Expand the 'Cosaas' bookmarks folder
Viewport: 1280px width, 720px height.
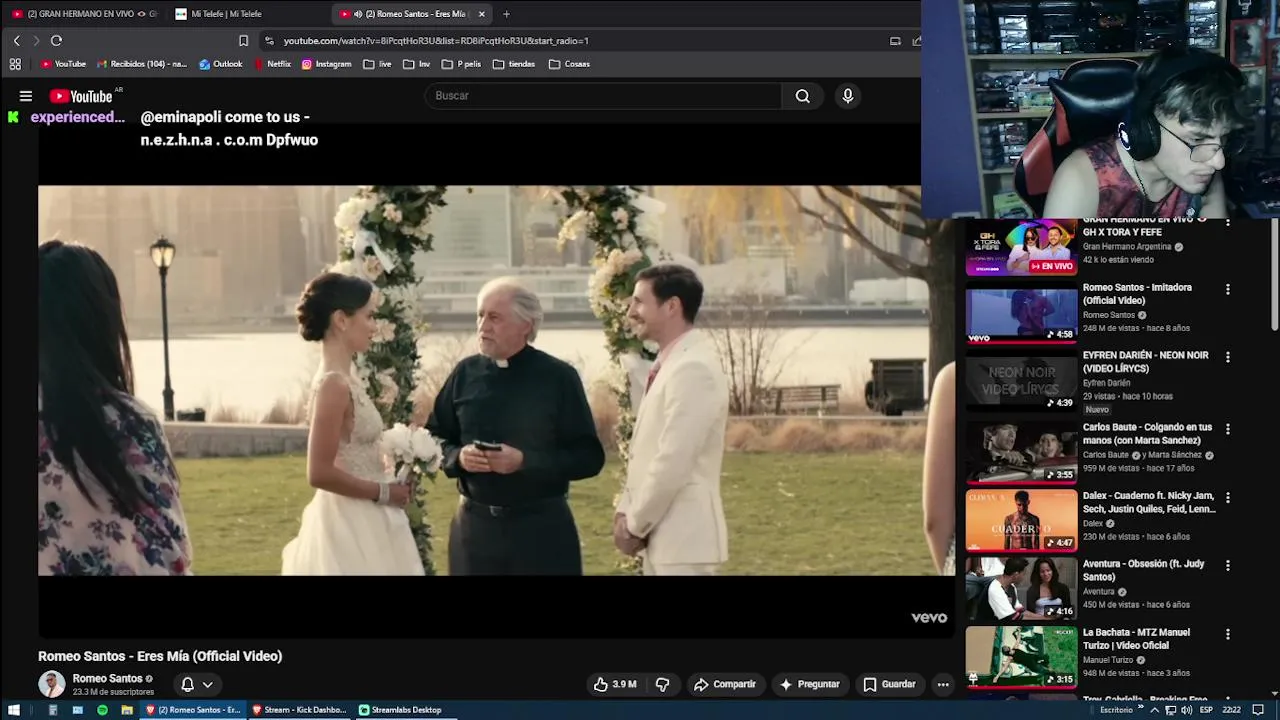[569, 64]
